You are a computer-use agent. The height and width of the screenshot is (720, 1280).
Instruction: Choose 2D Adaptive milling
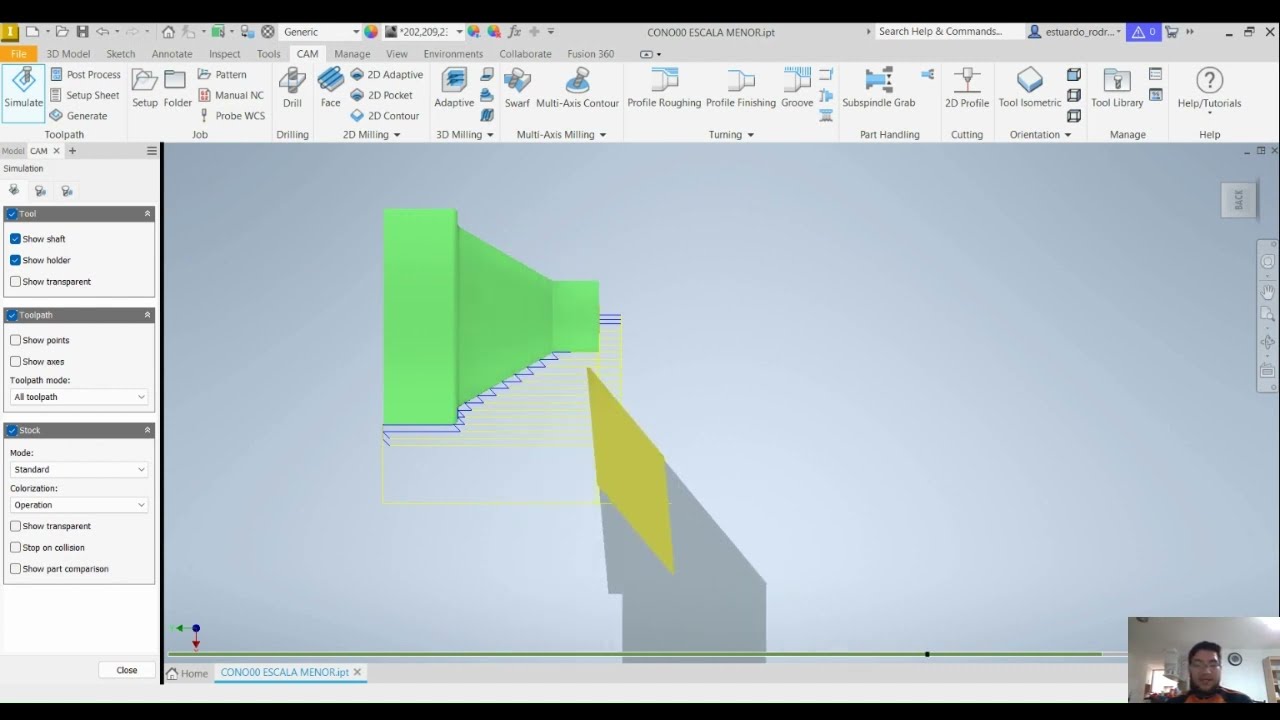[x=386, y=74]
